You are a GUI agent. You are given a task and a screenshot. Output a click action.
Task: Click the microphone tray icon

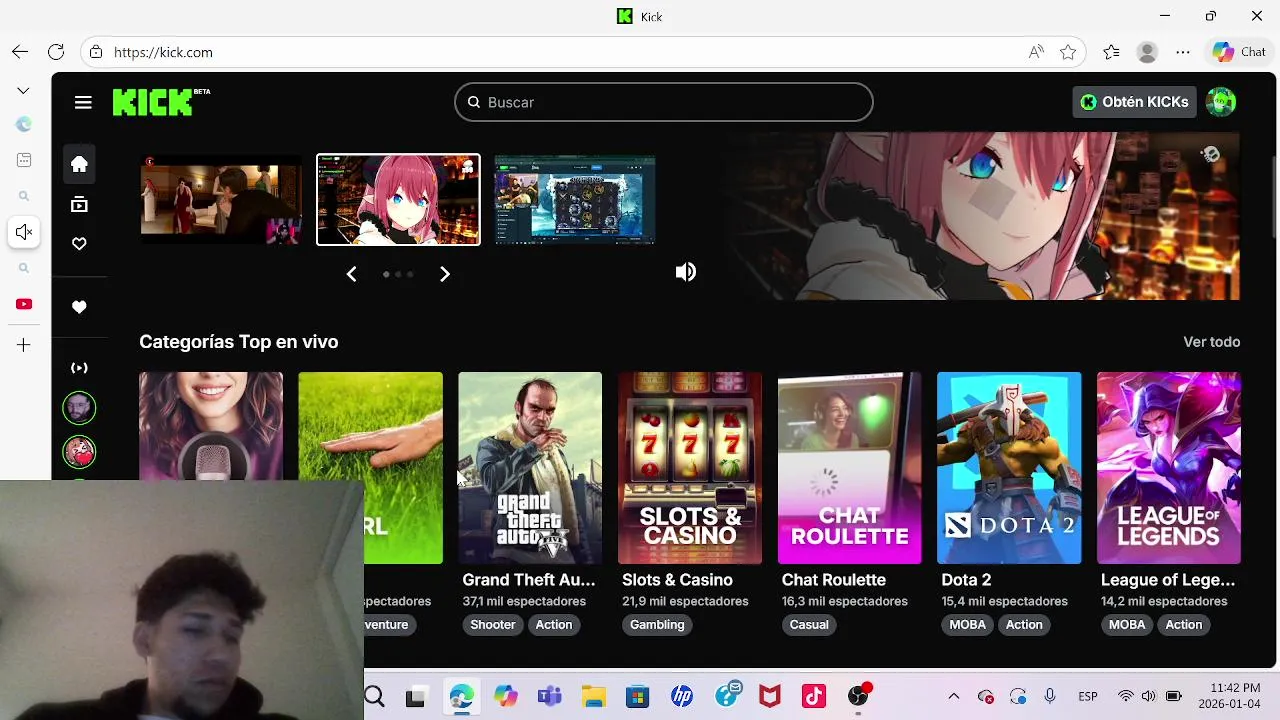(1049, 696)
